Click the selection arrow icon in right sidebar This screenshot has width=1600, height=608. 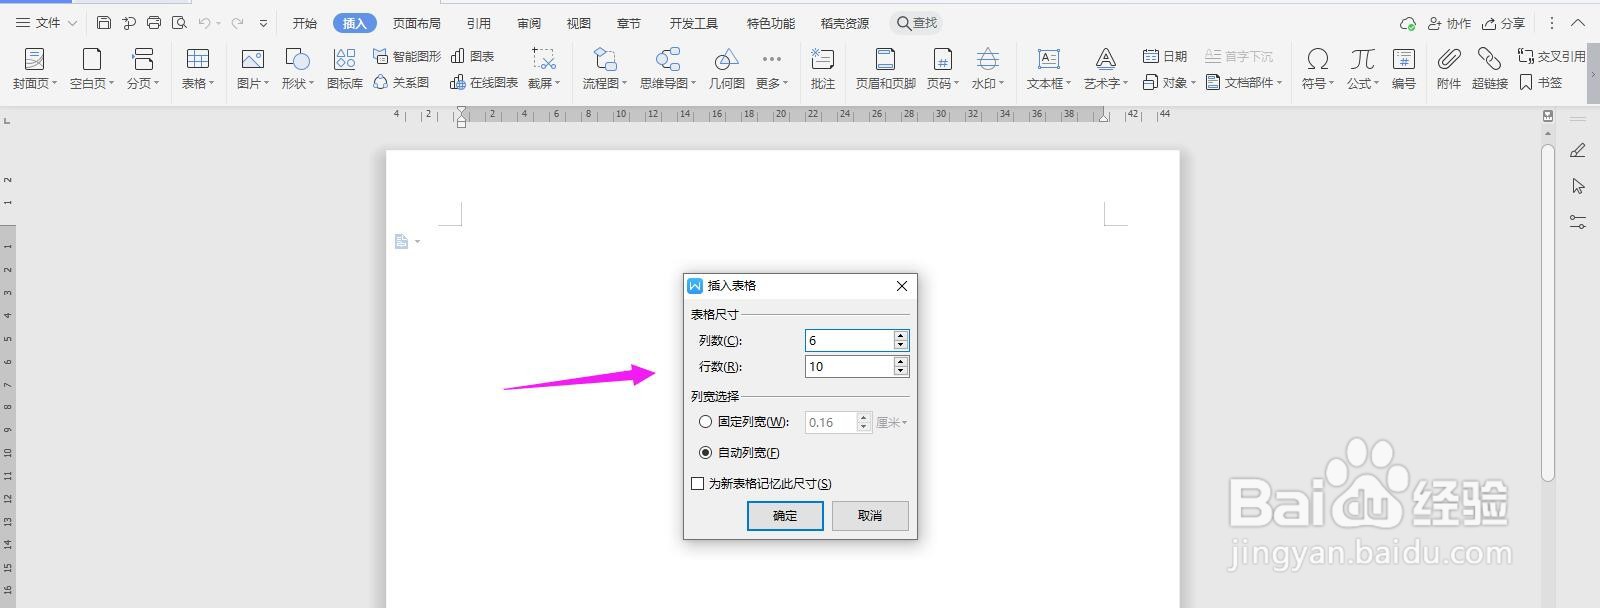pyautogui.click(x=1578, y=186)
